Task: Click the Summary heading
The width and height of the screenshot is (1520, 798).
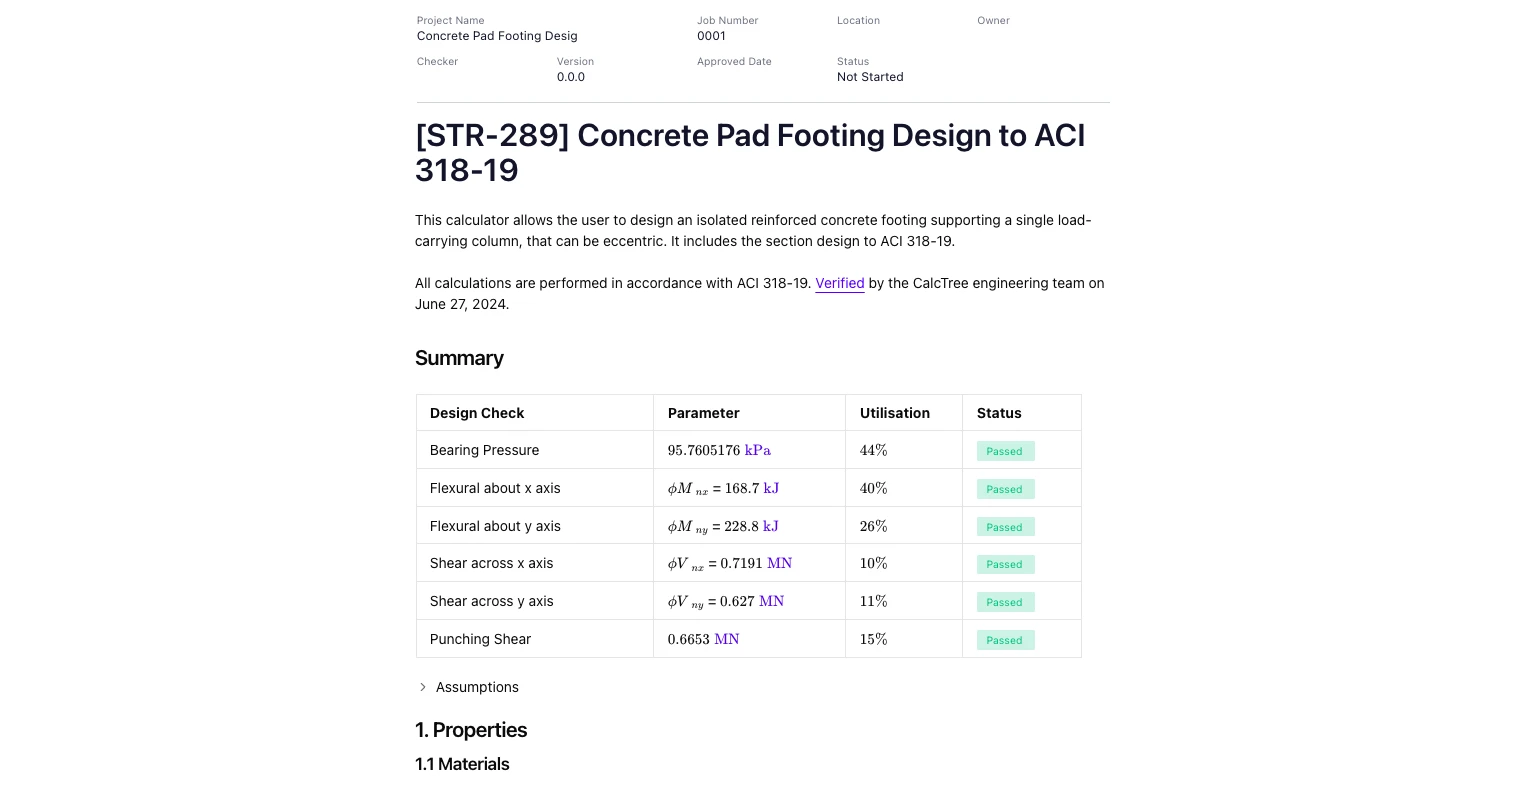Action: 459,358
